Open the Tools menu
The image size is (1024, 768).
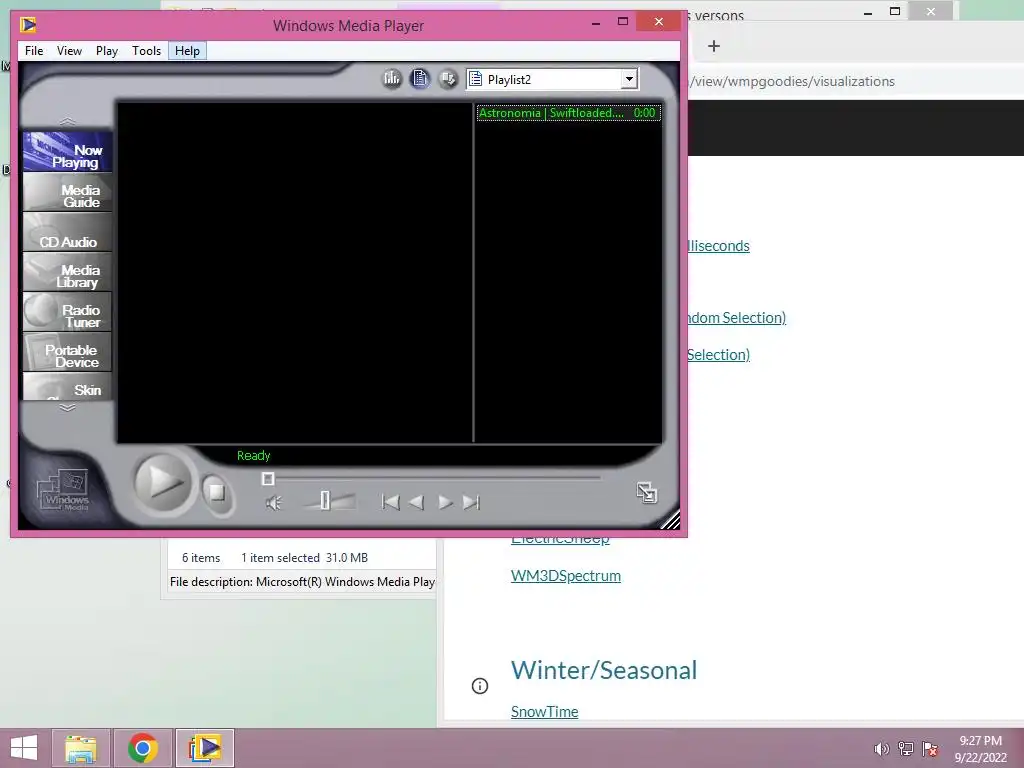click(x=146, y=50)
